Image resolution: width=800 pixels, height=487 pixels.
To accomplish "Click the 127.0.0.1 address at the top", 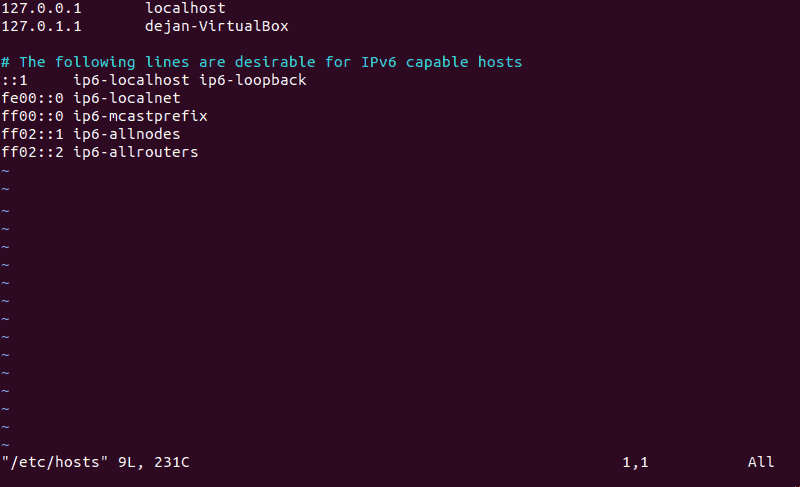I will (40, 8).
